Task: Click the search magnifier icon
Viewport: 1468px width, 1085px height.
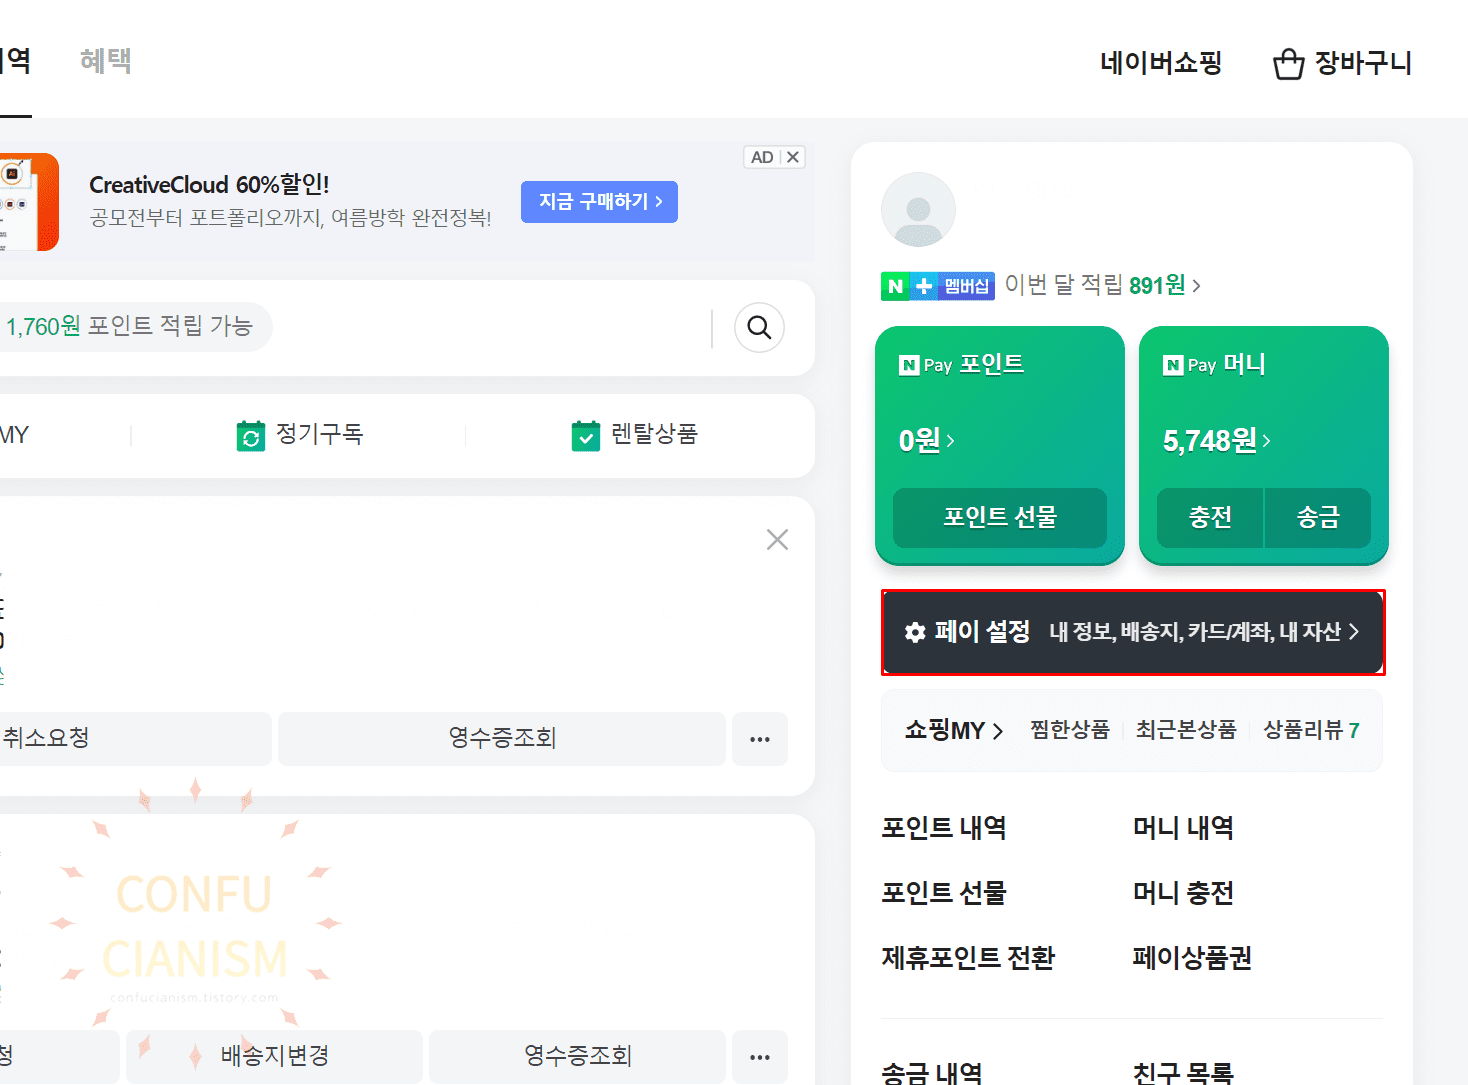Action: (x=759, y=328)
